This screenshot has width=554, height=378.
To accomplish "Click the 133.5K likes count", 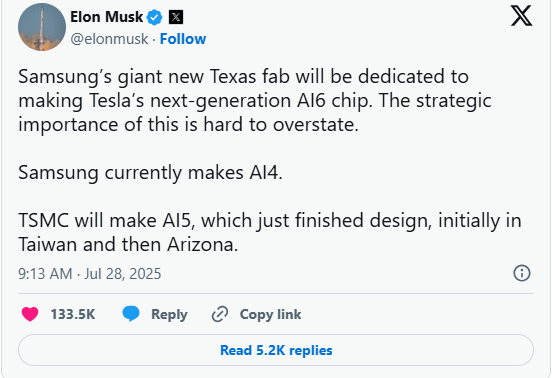I will (x=73, y=314).
